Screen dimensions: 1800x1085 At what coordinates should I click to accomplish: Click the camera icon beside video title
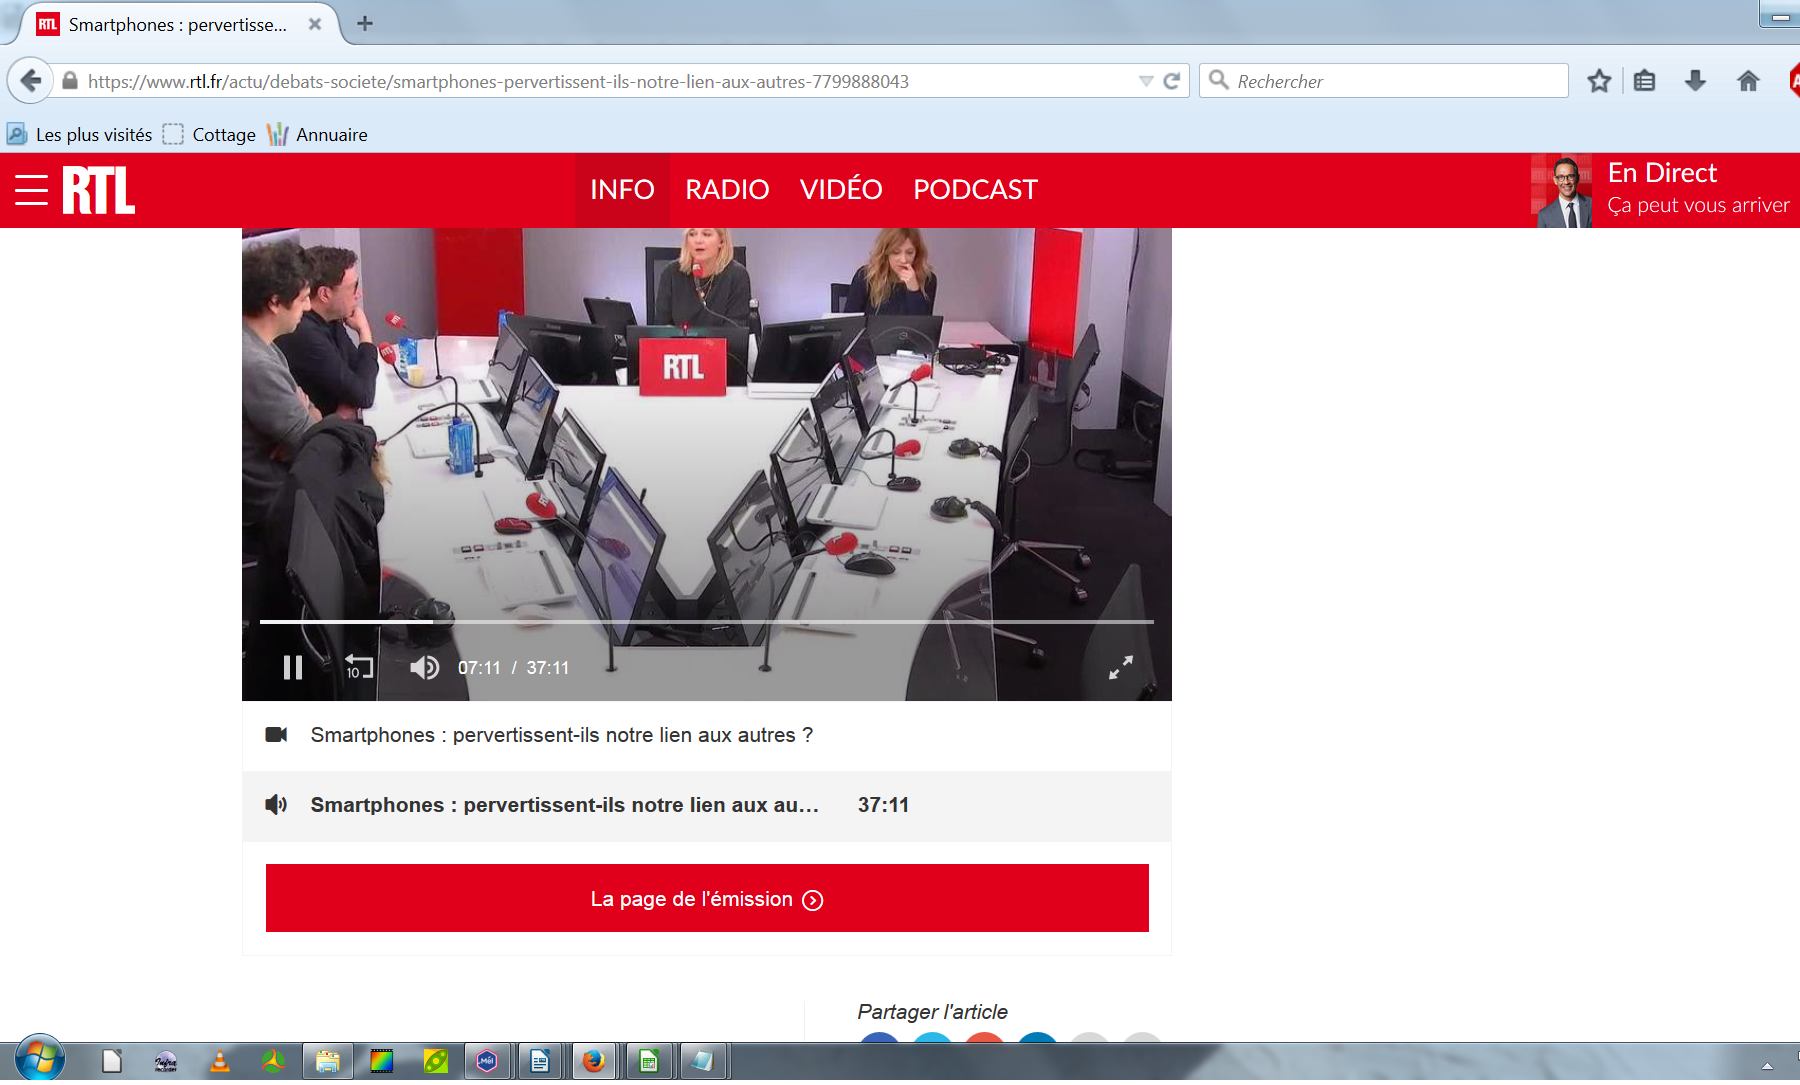point(276,735)
